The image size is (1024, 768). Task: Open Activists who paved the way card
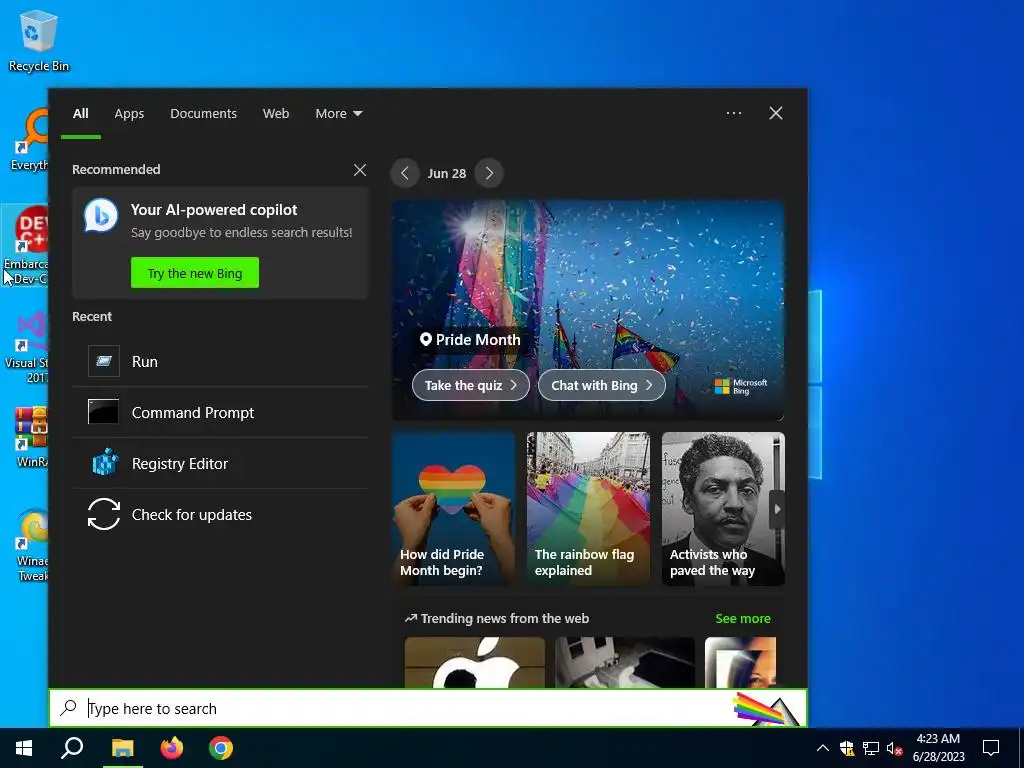[x=723, y=509]
